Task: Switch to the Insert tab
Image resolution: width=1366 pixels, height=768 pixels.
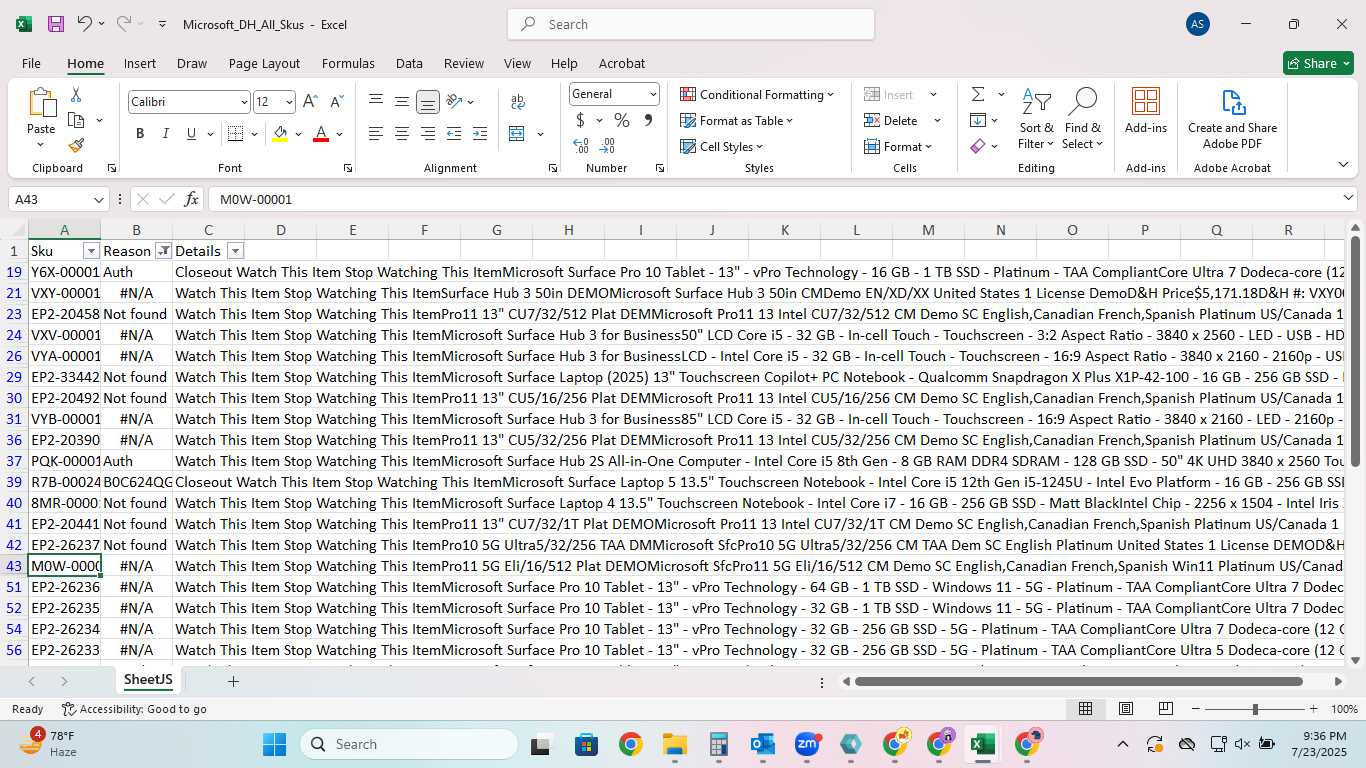Action: tap(140, 63)
